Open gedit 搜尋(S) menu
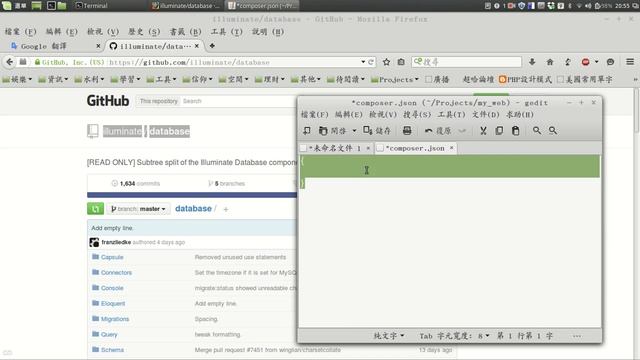The height and width of the screenshot is (360, 640). (x=417, y=115)
